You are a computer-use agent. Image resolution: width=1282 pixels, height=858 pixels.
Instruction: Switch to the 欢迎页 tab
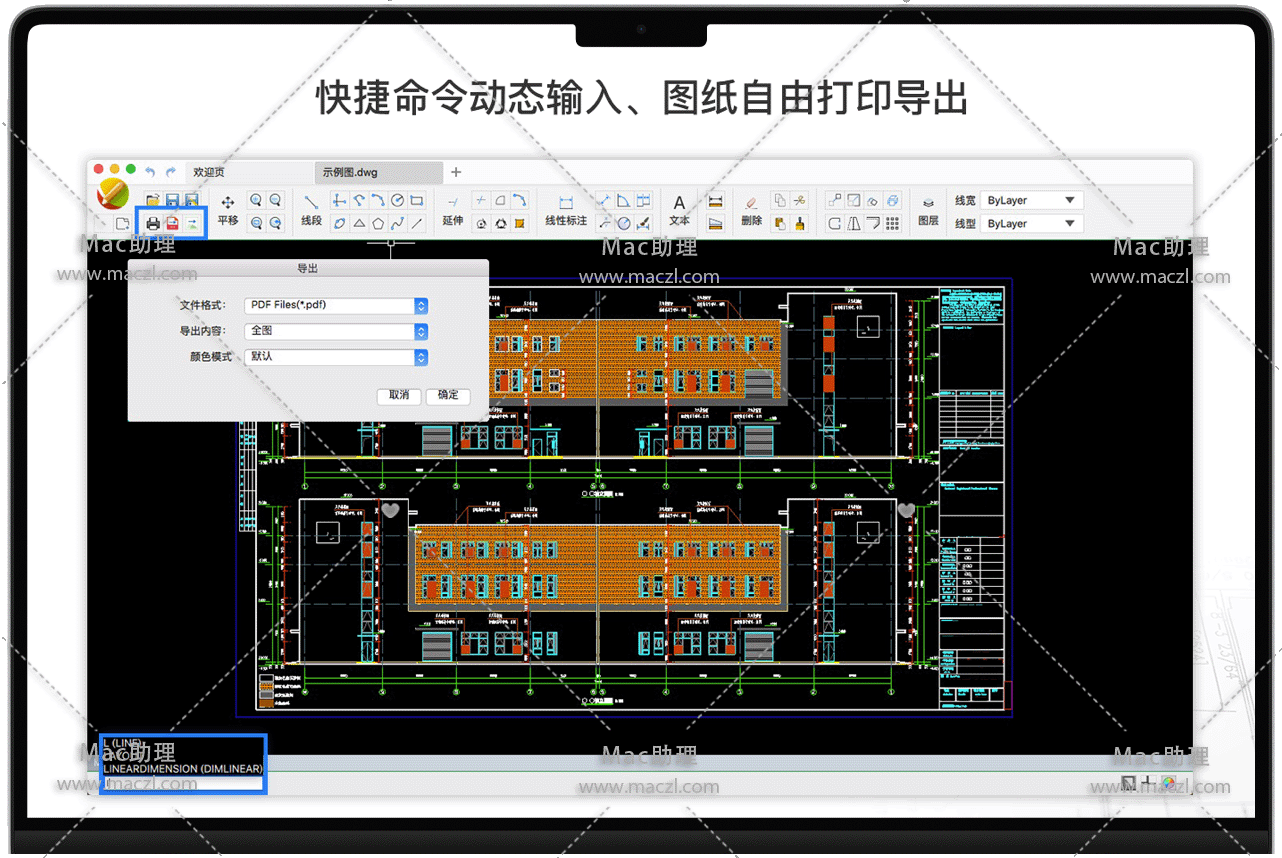[x=209, y=172]
